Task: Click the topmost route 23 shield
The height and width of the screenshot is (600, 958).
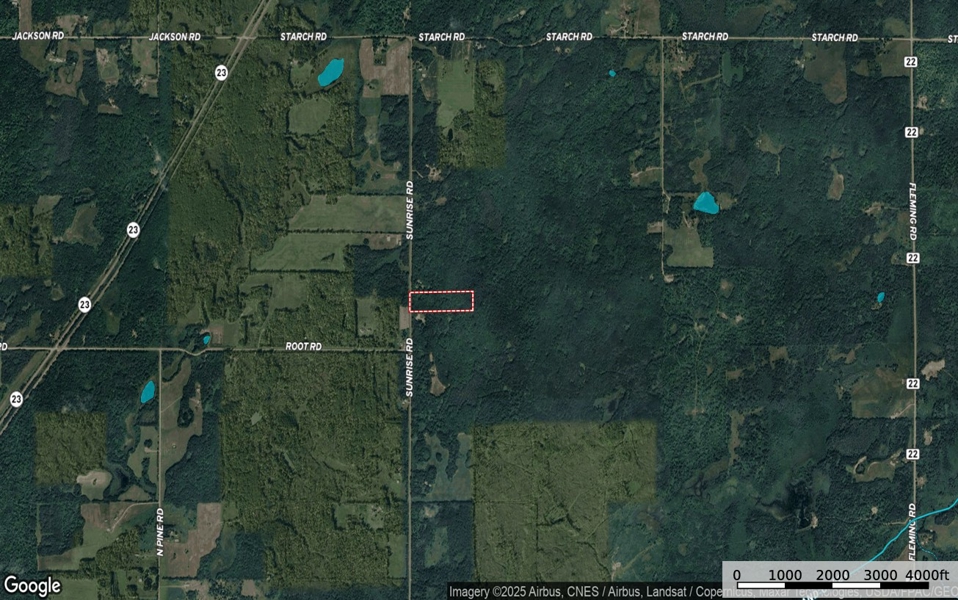Action: pyautogui.click(x=219, y=71)
